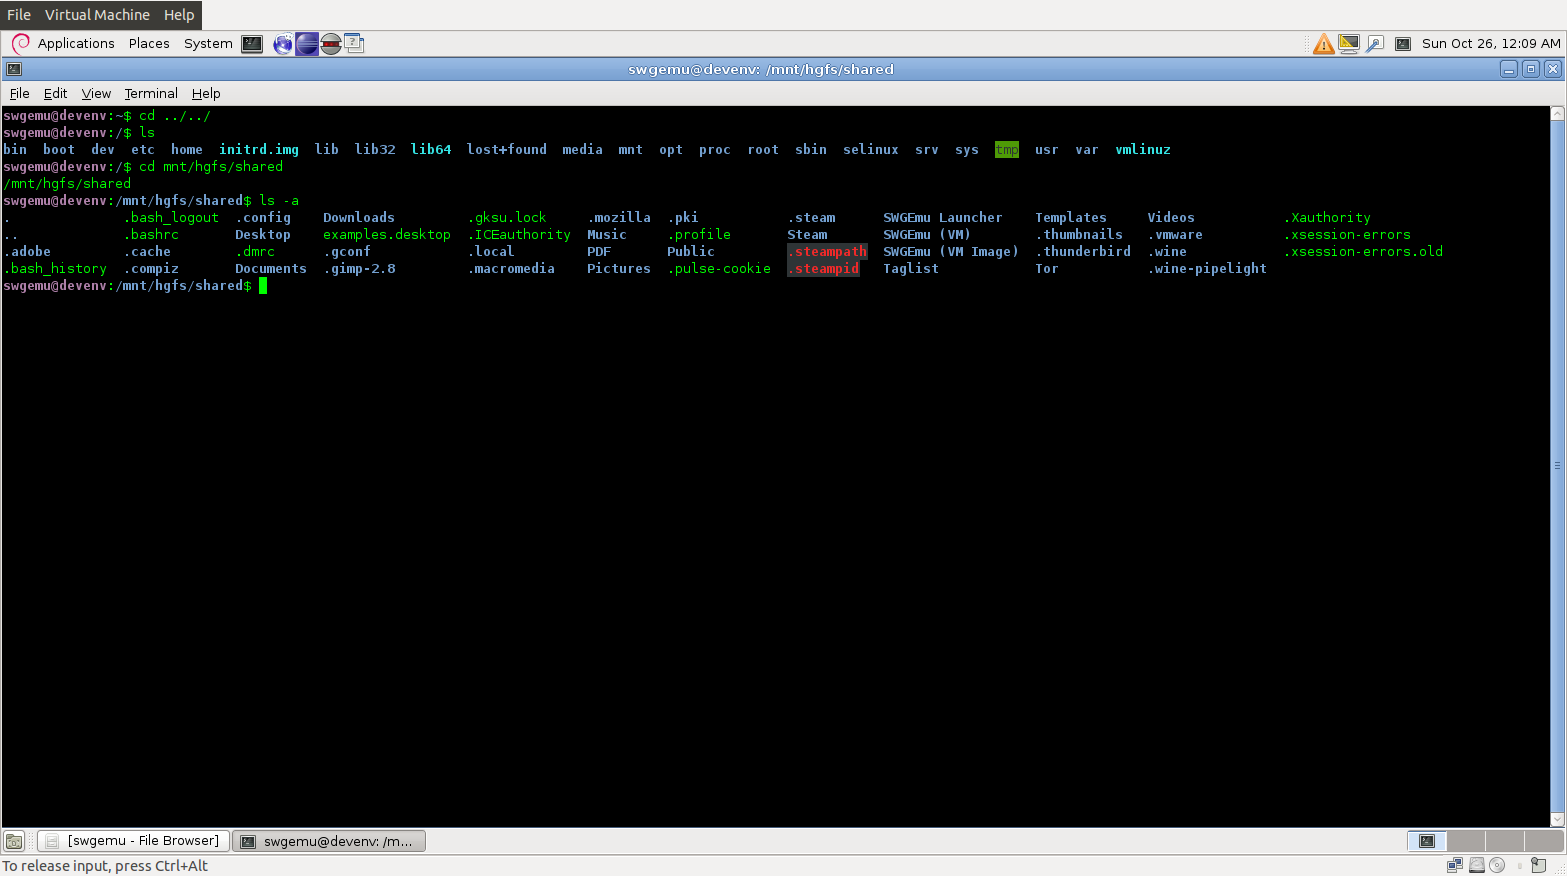
Task: Launch the terminal from the top panel launcher
Action: point(252,44)
